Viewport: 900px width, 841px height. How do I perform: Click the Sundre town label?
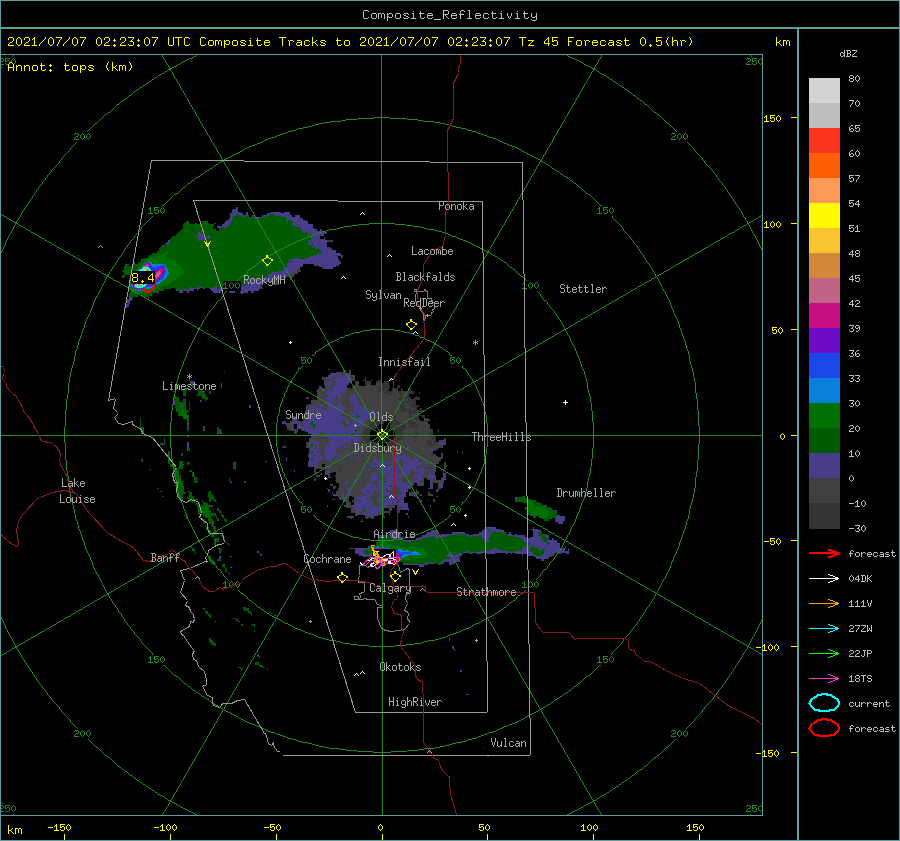tap(303, 415)
